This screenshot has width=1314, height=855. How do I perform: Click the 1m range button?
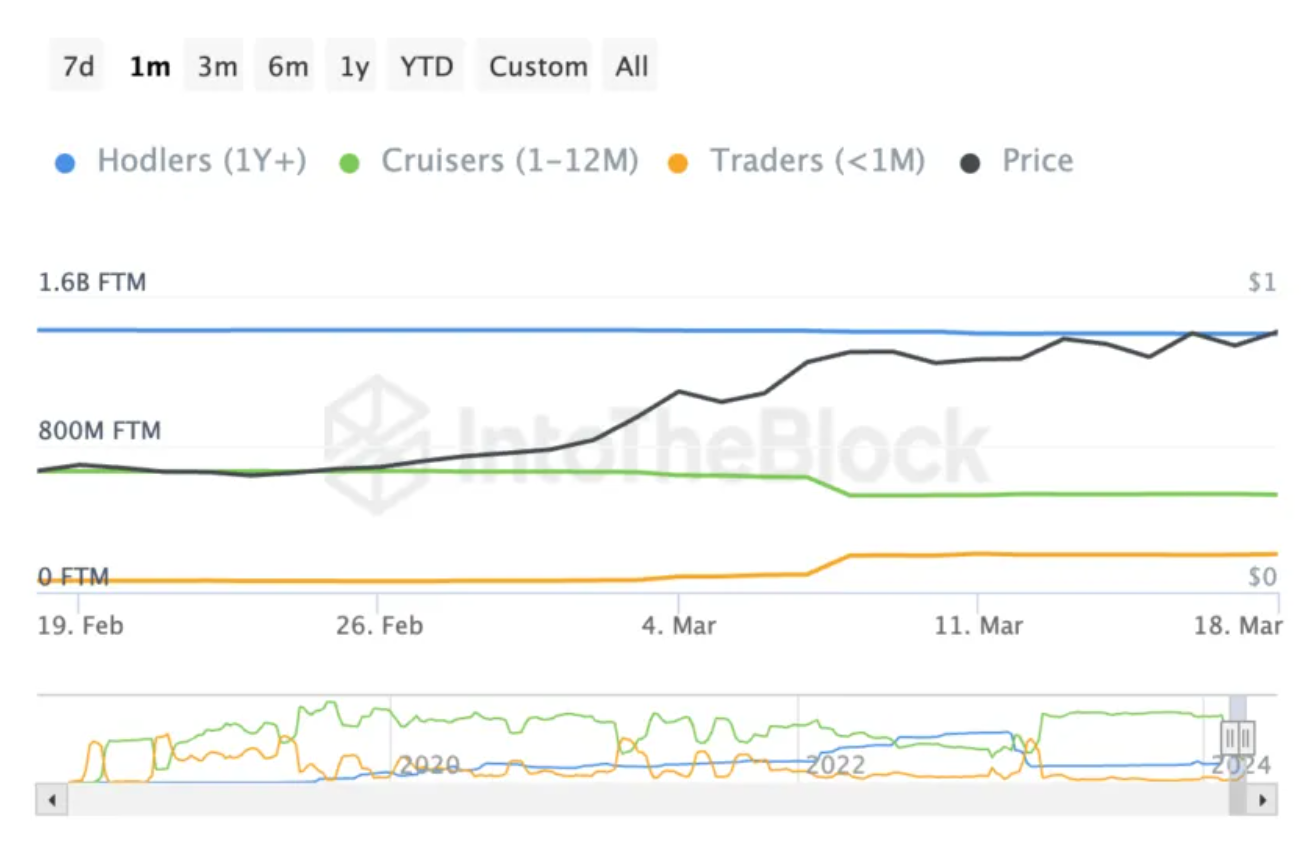point(149,67)
